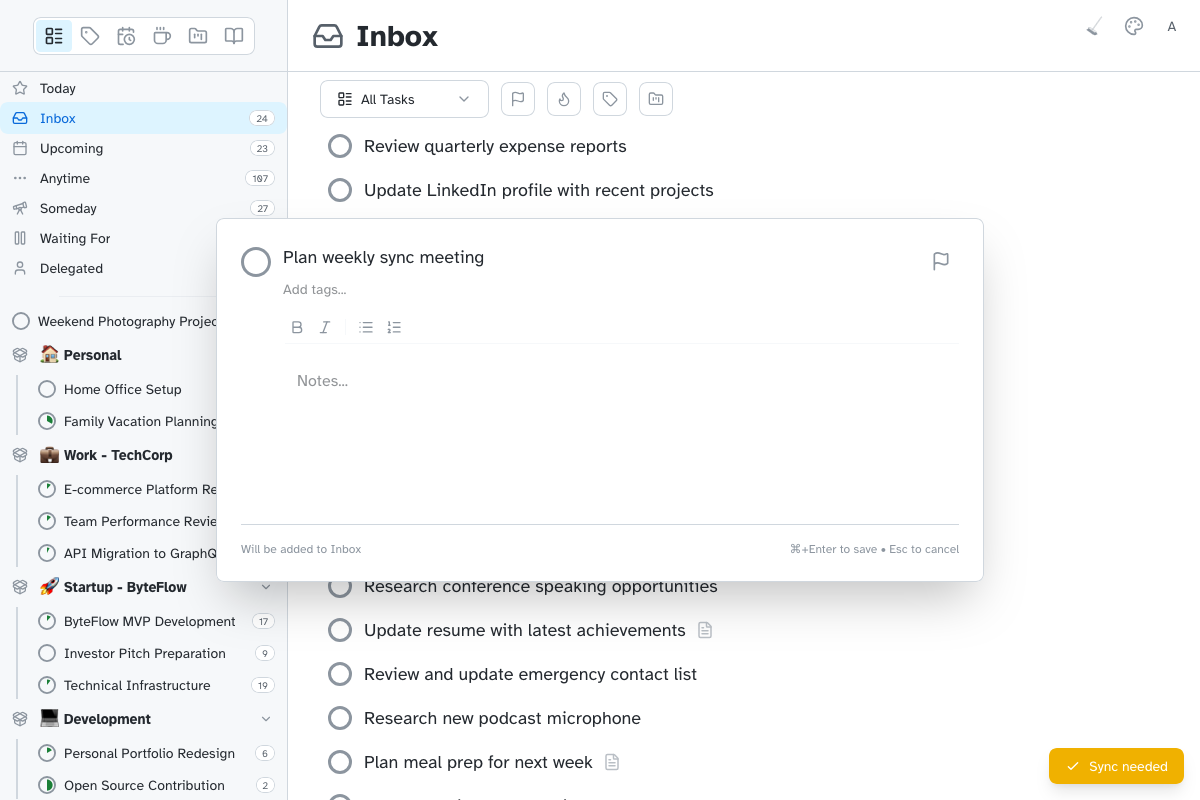Flag the 'Plan weekly sync meeting' task

(x=940, y=261)
